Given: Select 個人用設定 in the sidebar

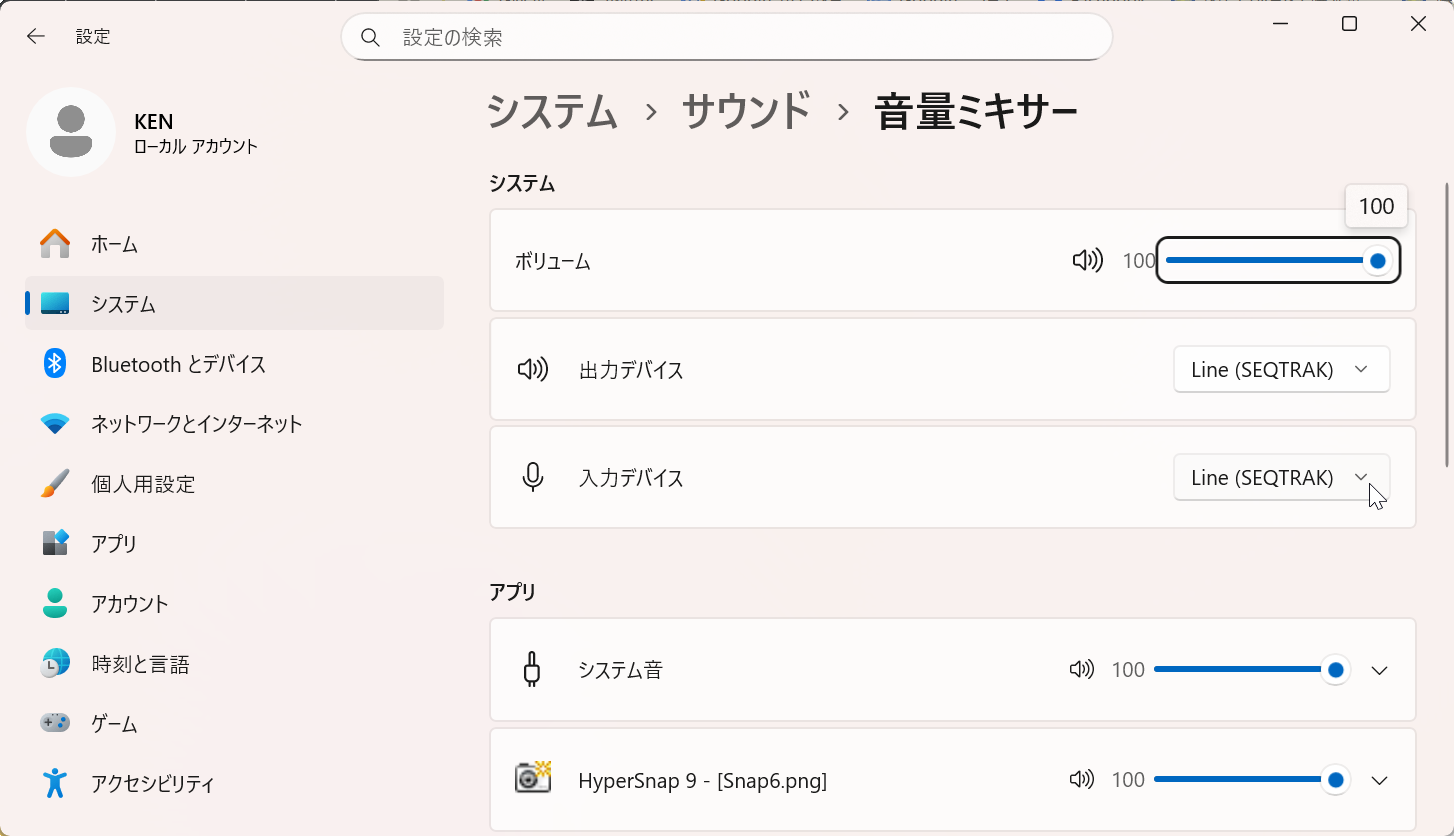Looking at the screenshot, I should point(143,484).
